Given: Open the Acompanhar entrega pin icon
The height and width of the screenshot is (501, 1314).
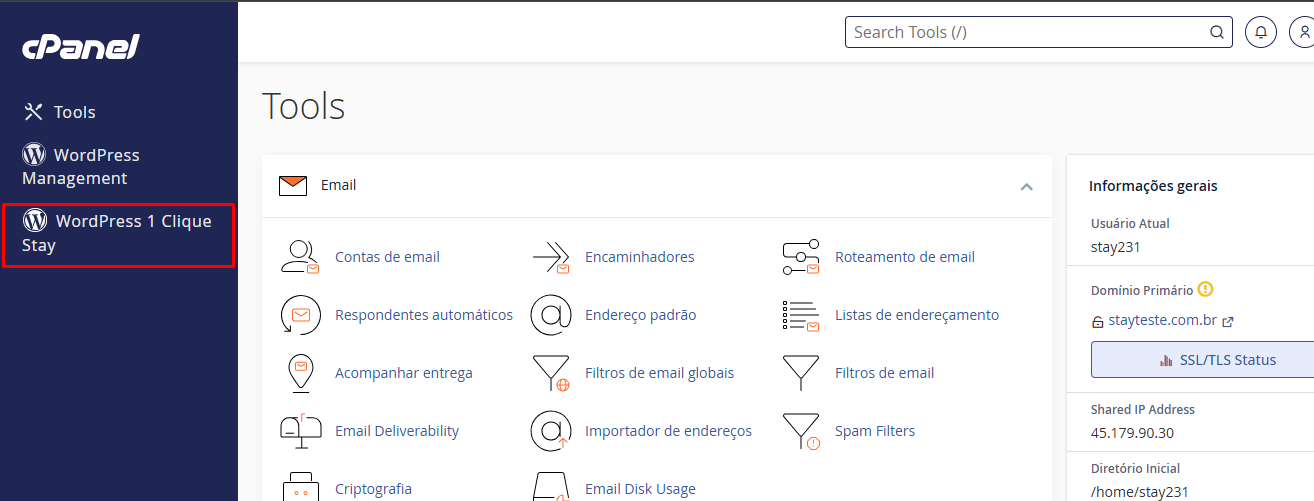Looking at the screenshot, I should tap(300, 373).
